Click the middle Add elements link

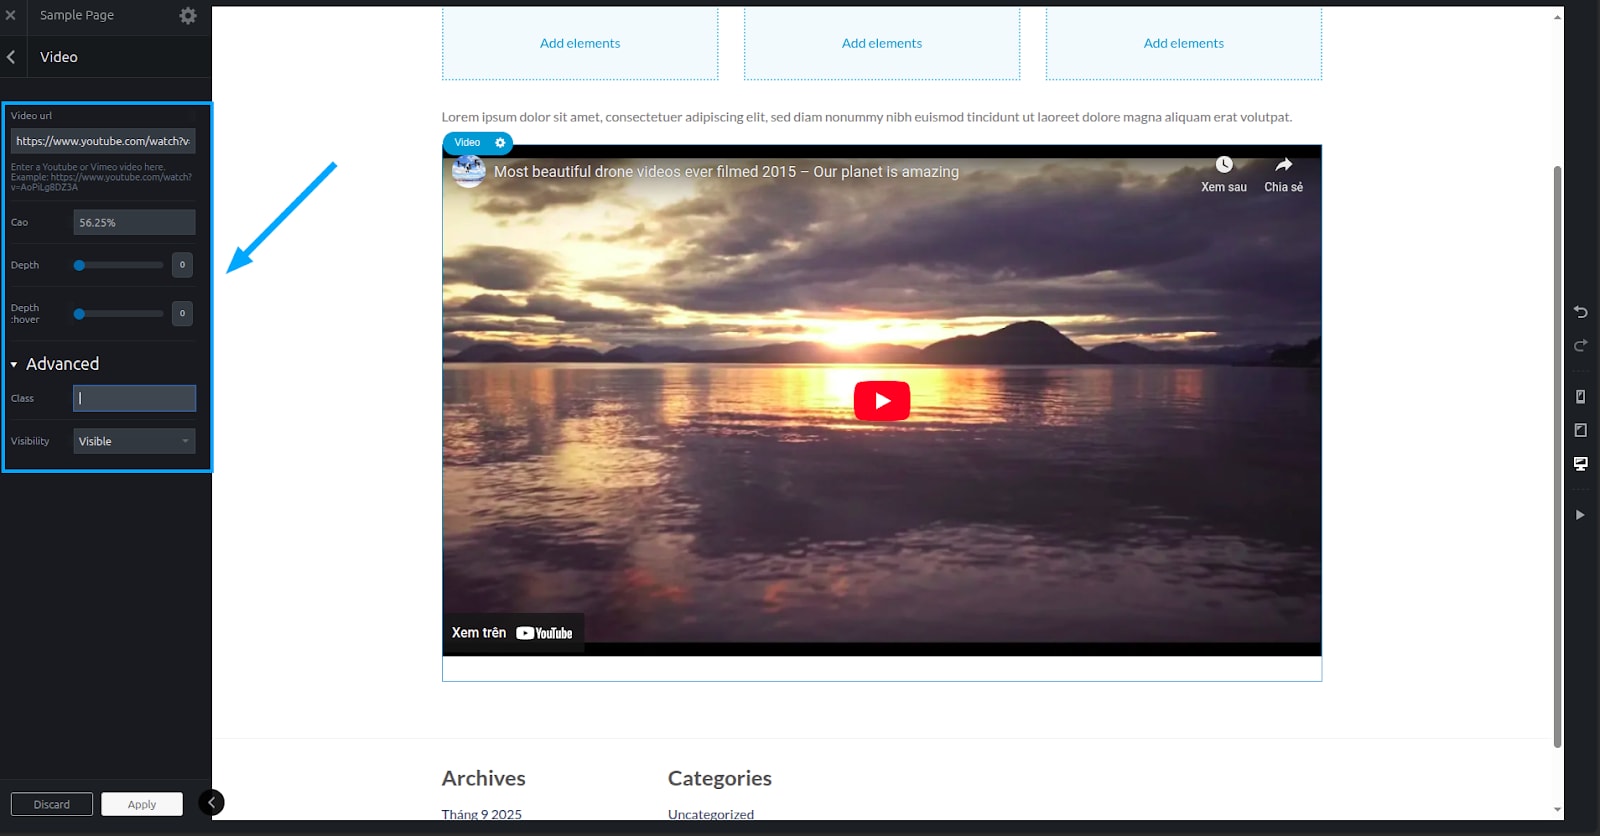tap(881, 44)
